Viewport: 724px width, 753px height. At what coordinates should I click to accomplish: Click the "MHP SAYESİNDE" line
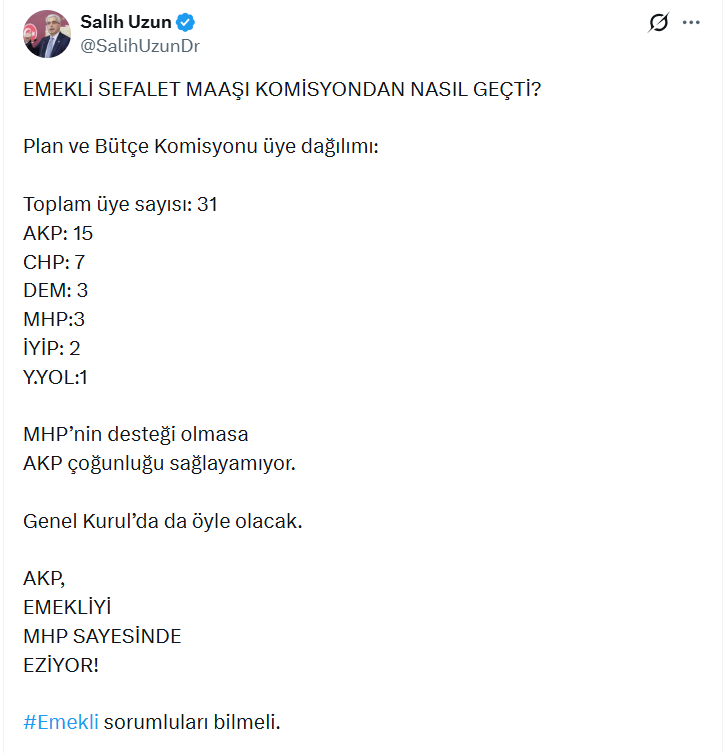102,636
